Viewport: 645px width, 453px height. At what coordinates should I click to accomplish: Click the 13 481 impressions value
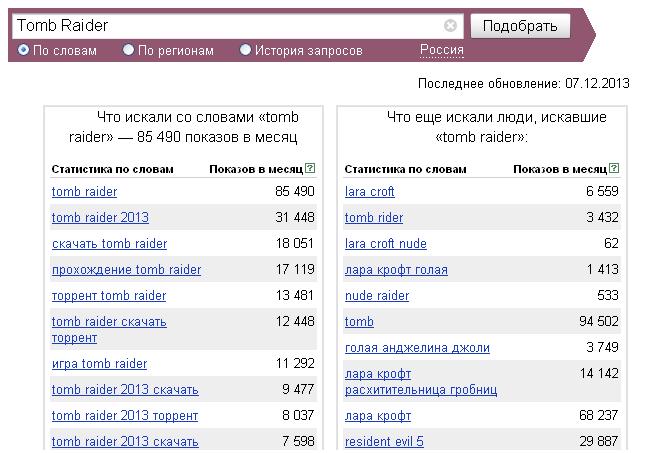point(295,295)
